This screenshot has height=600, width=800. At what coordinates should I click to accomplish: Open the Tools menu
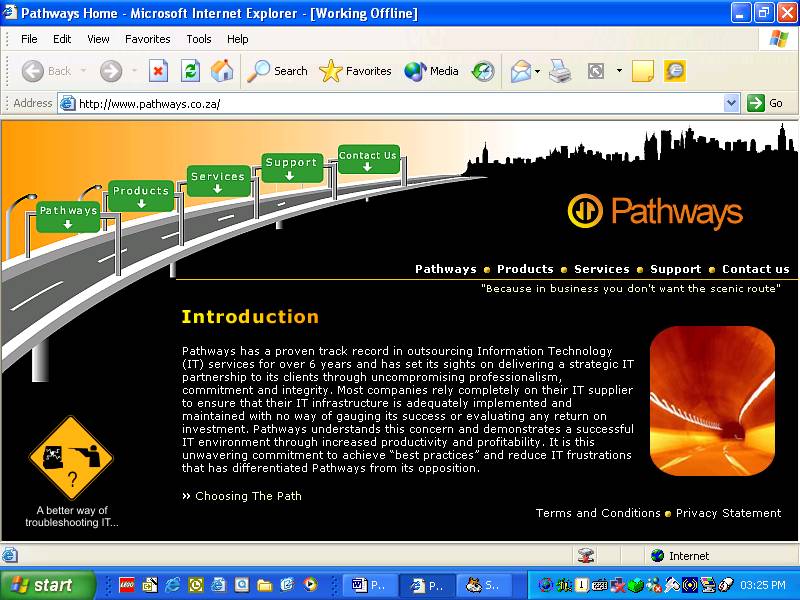198,39
